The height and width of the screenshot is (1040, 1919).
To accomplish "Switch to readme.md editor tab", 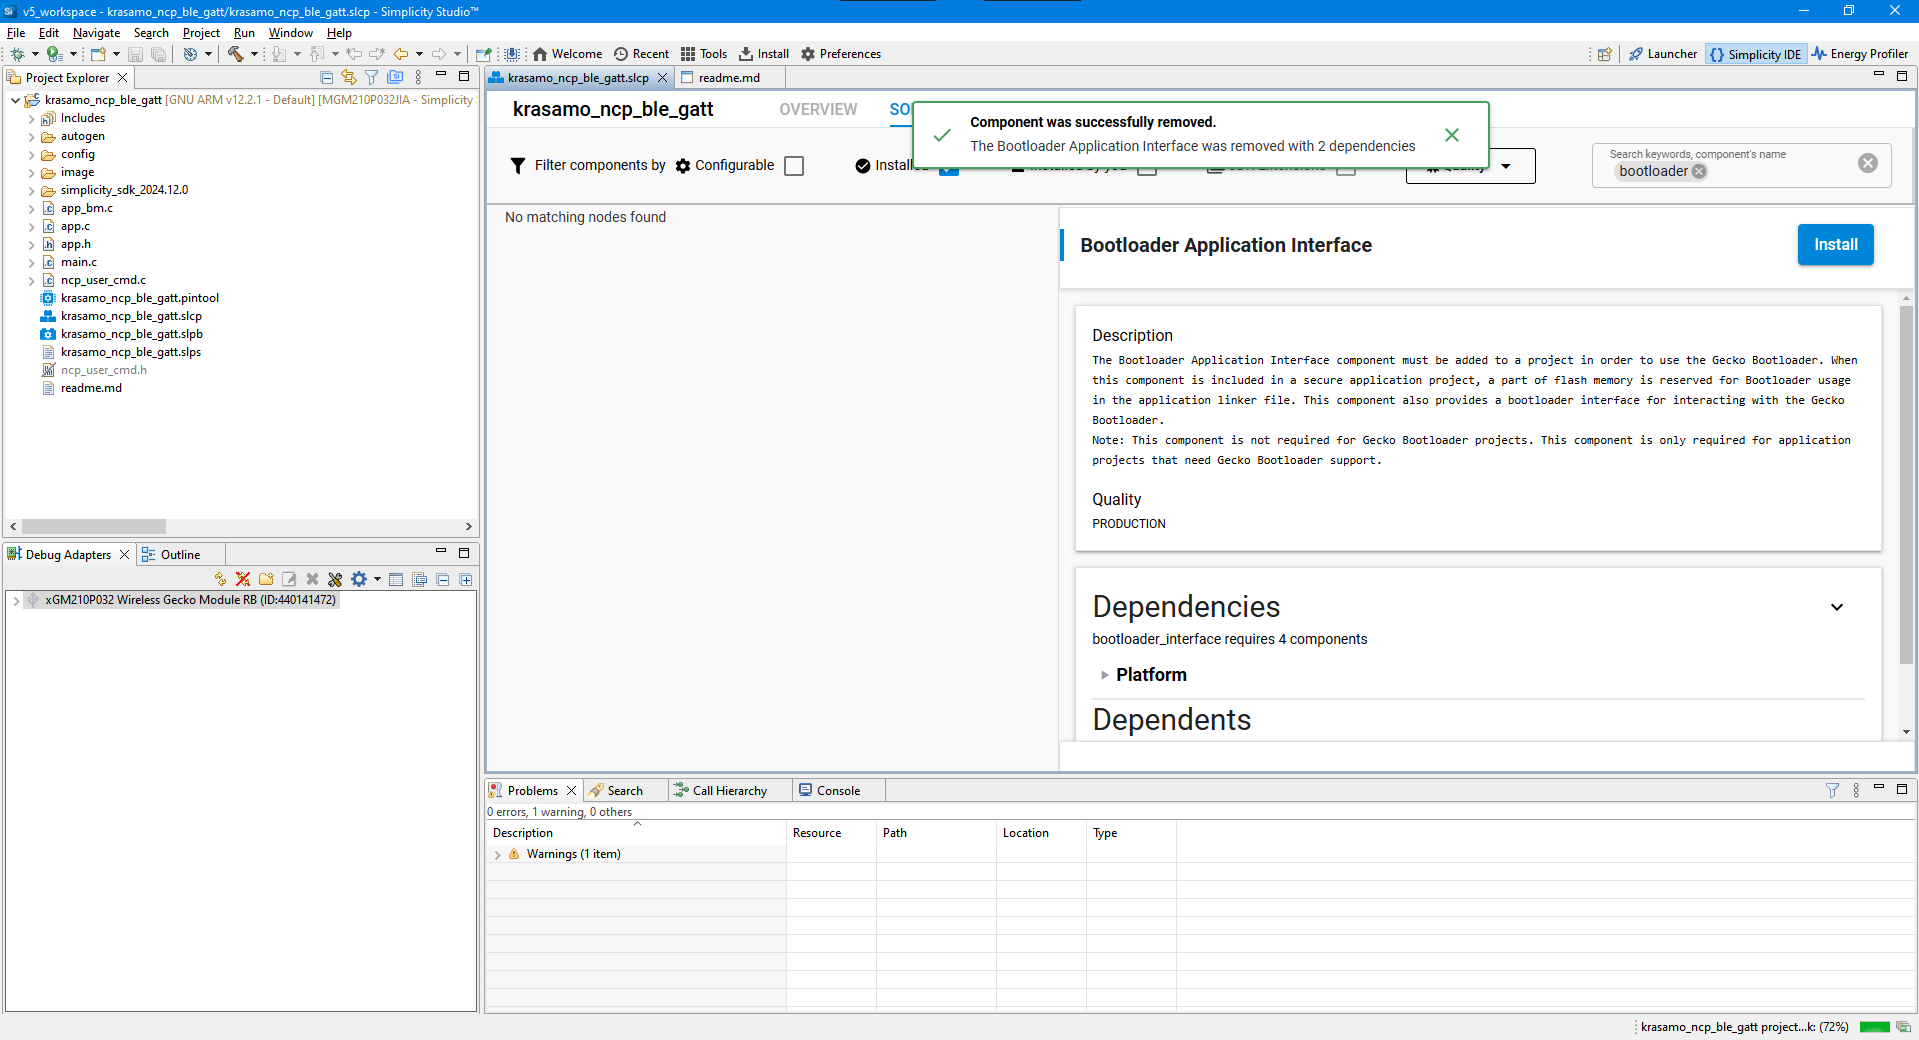I will pyautogui.click(x=728, y=77).
